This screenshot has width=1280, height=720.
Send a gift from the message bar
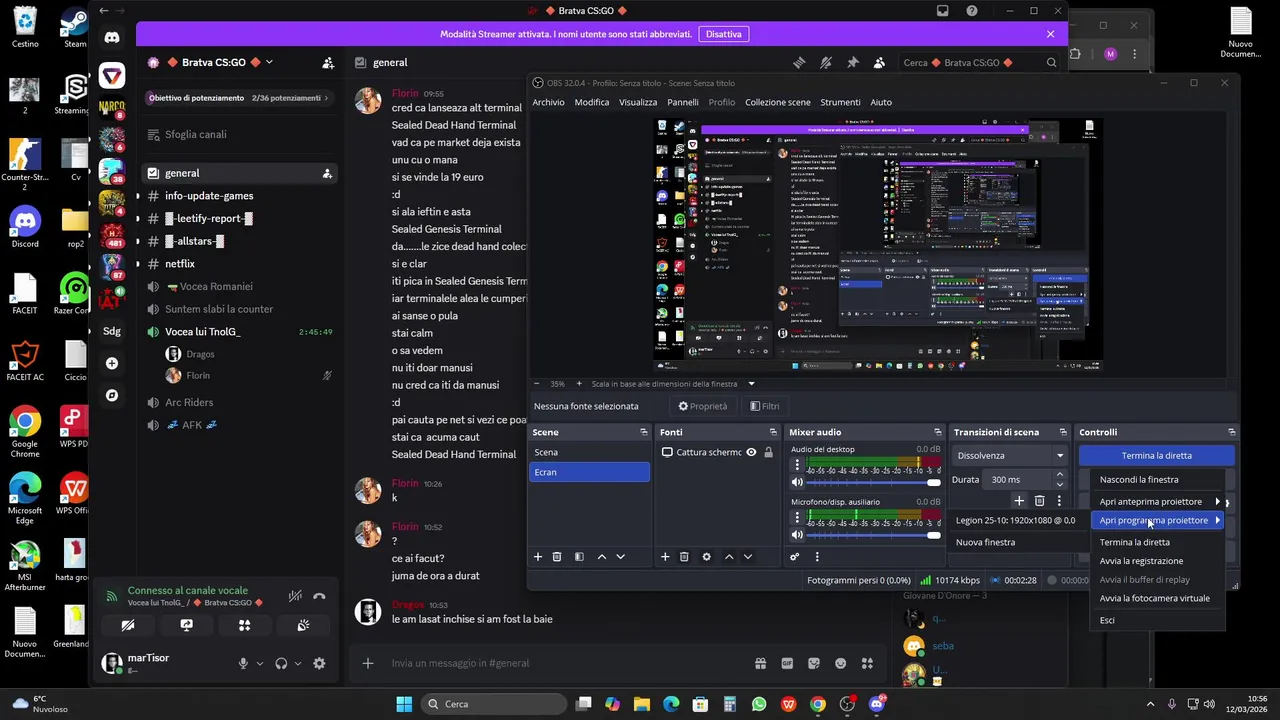(x=760, y=663)
